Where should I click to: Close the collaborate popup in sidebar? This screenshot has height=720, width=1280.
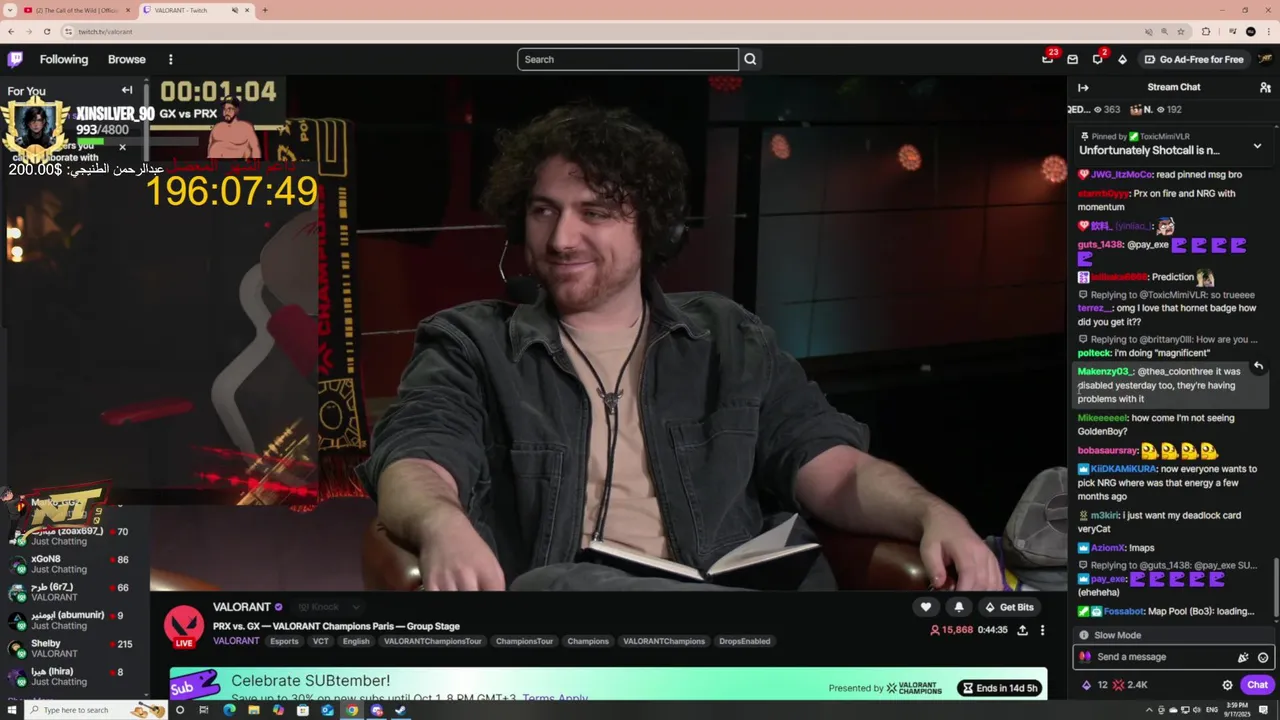[x=123, y=147]
